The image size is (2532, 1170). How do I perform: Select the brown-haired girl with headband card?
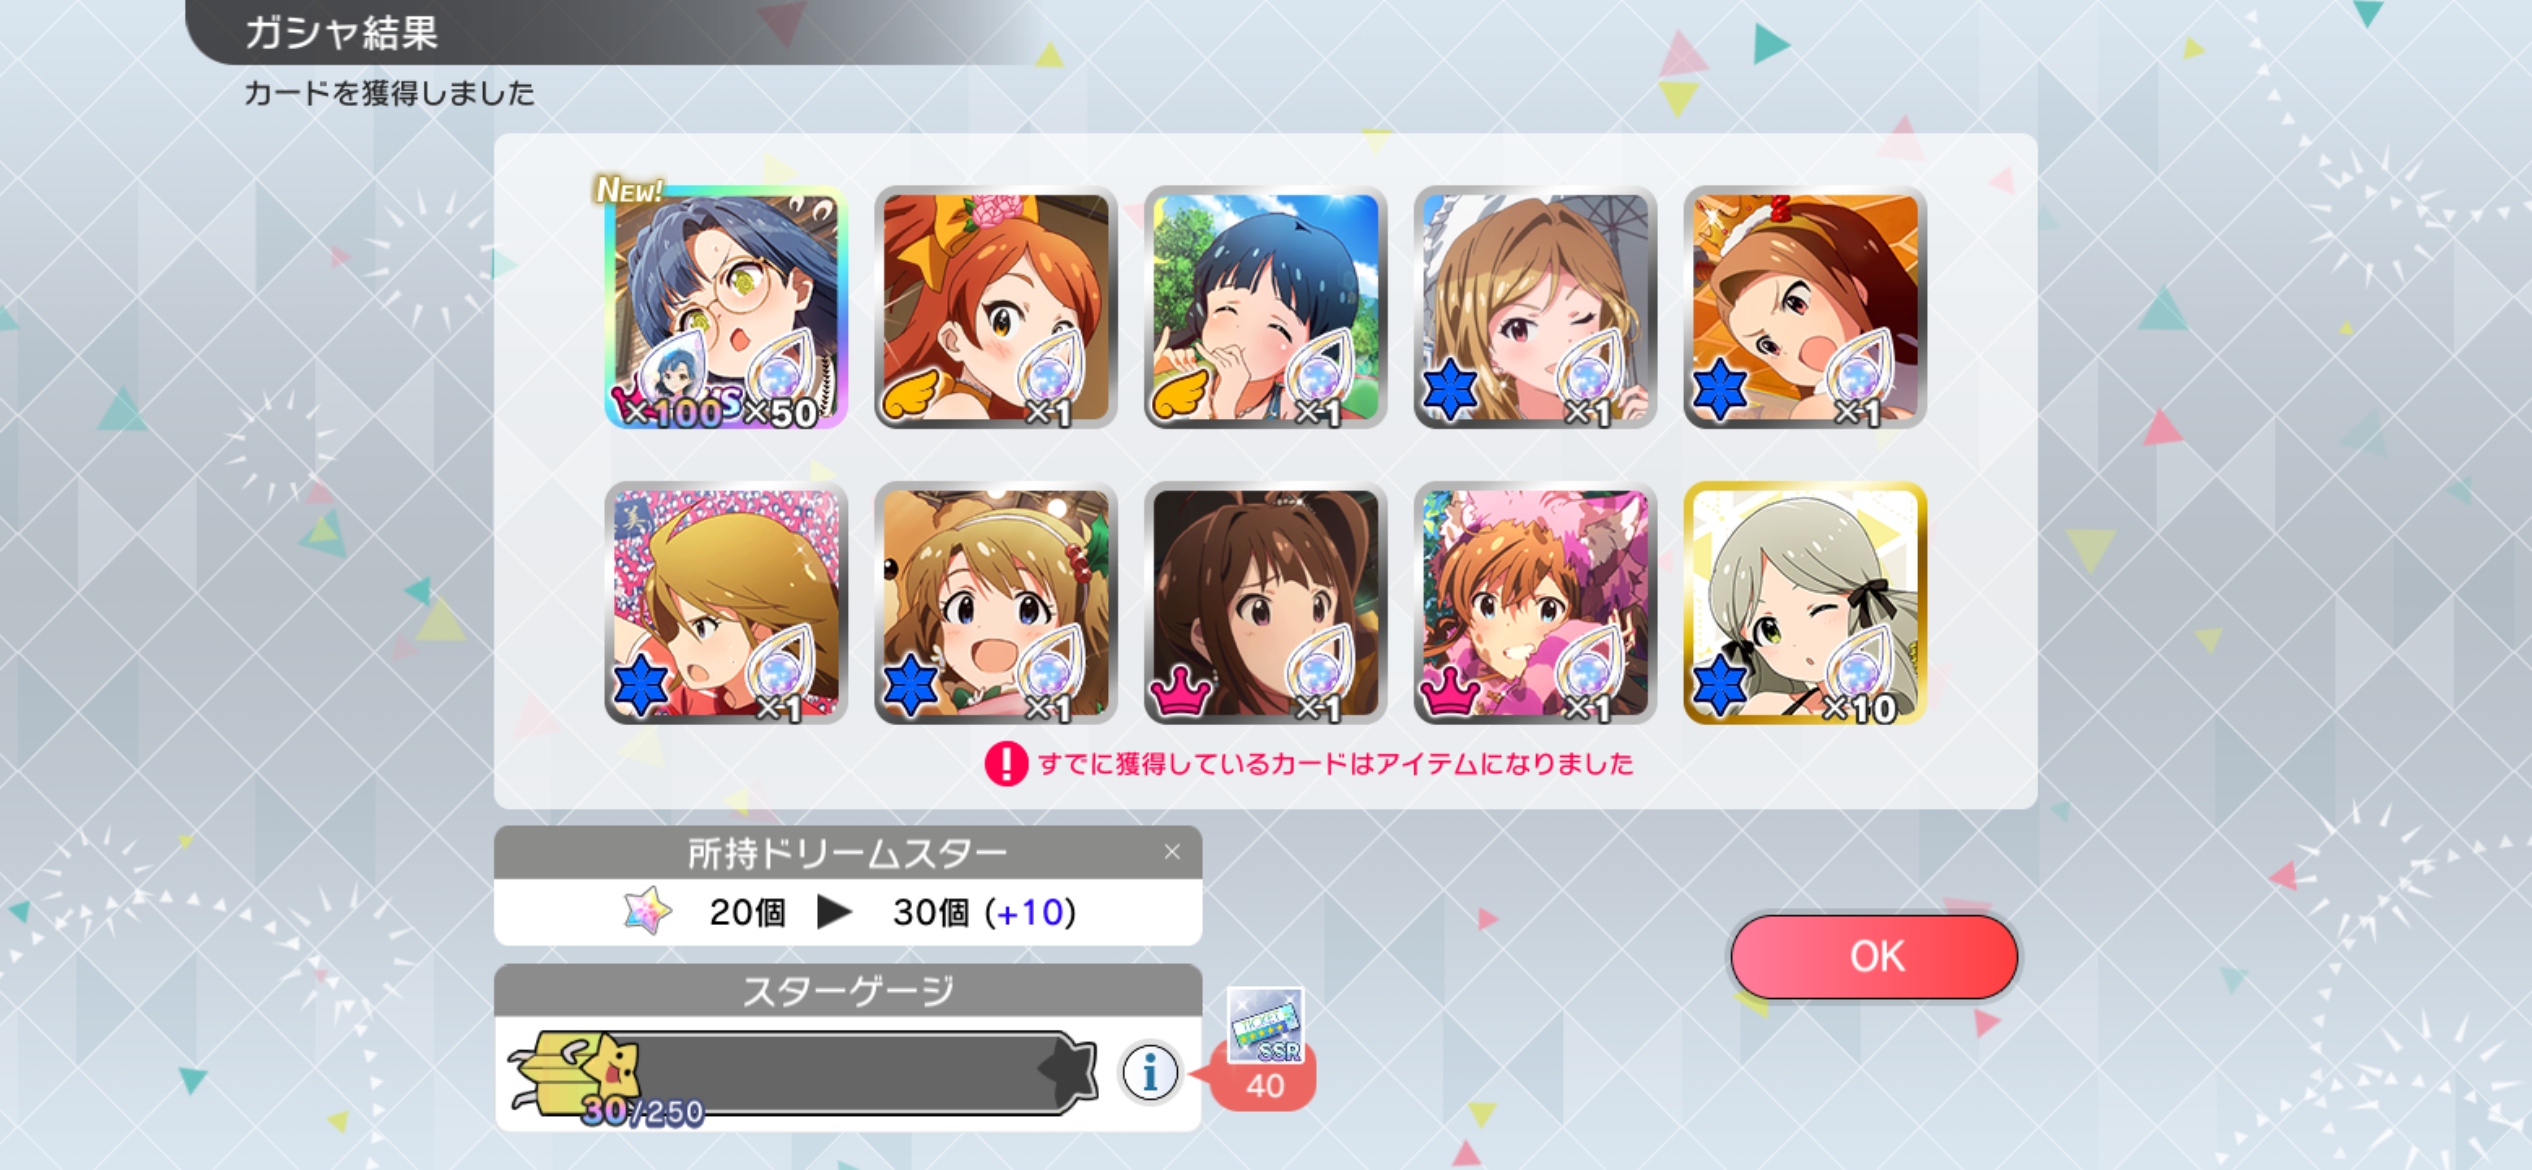pos(1805,308)
